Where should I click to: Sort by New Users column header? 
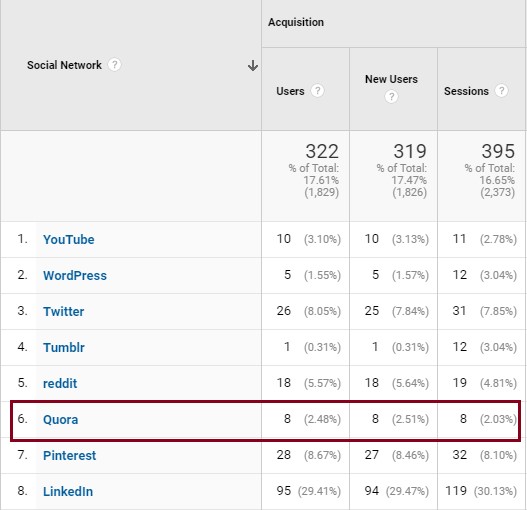pos(391,79)
